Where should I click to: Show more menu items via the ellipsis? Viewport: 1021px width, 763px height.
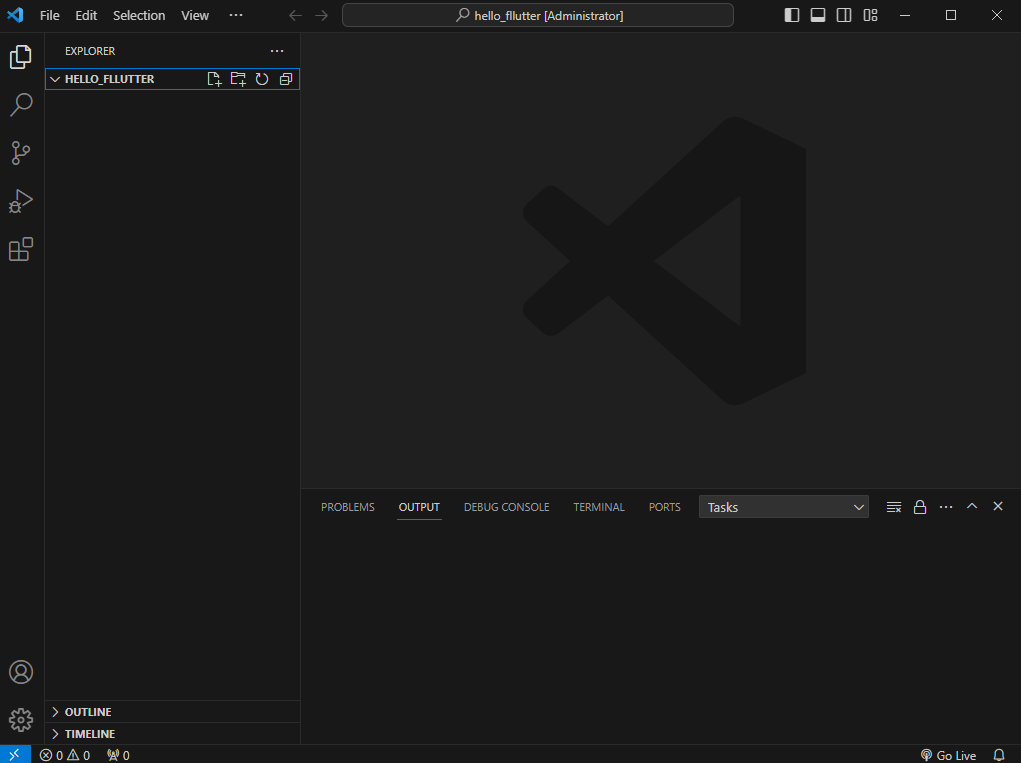click(236, 16)
